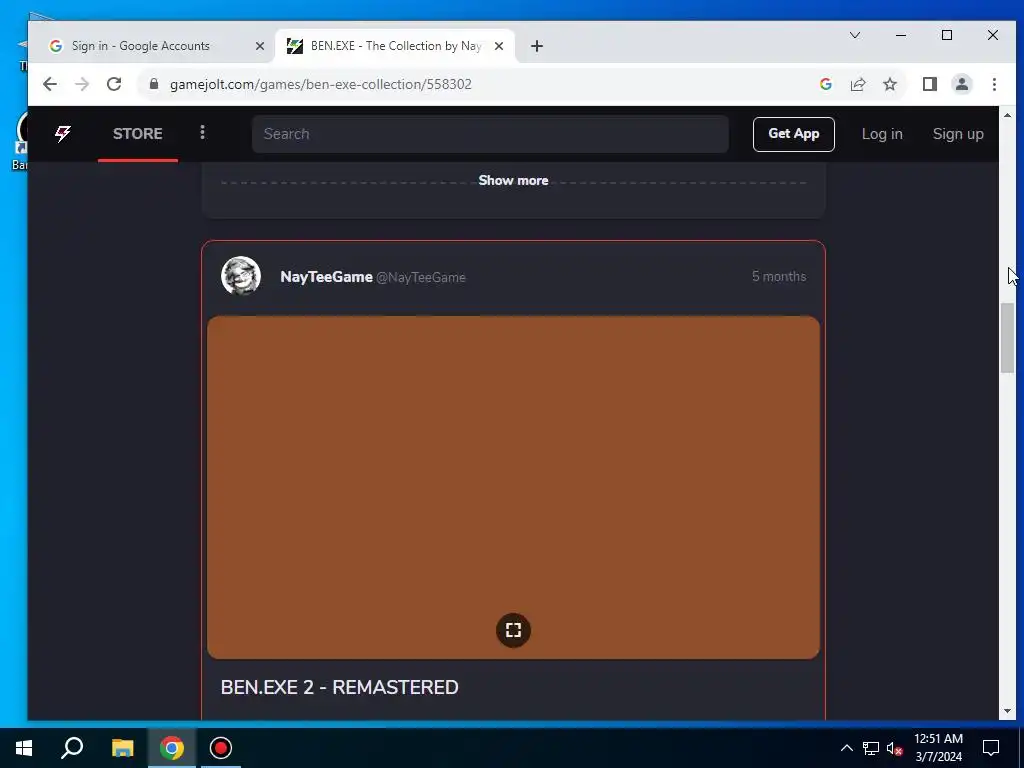Toggle the browser side panel
Viewport: 1024px width, 768px height.
coord(930,84)
